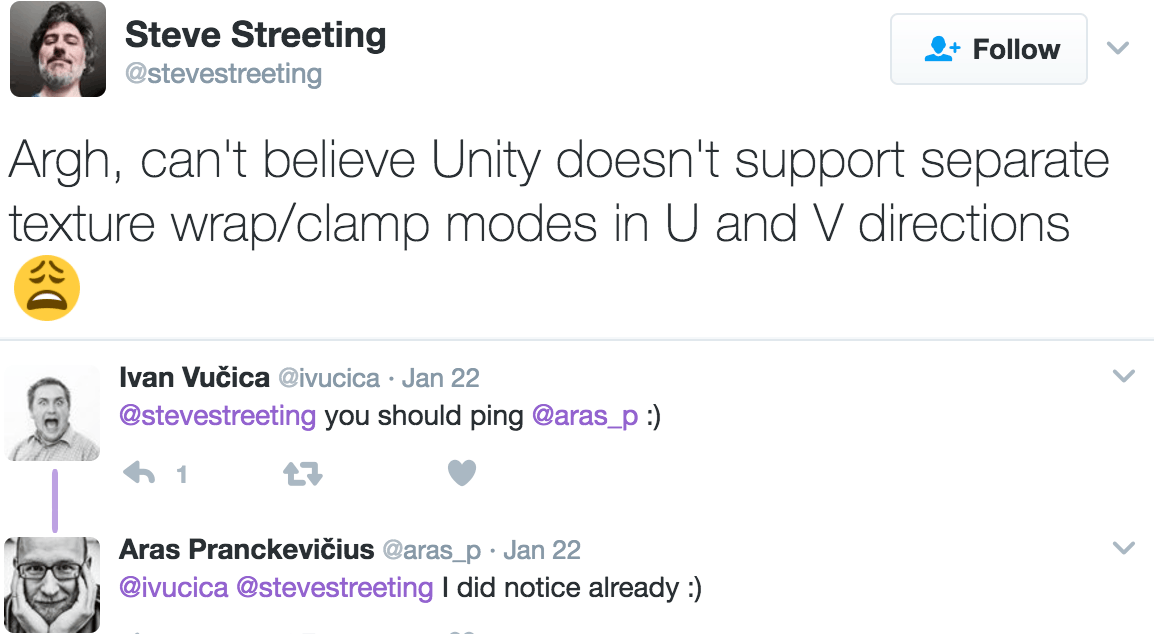Like Ivan Vučica's reply with heart icon
1154x634 pixels.
pos(462,473)
